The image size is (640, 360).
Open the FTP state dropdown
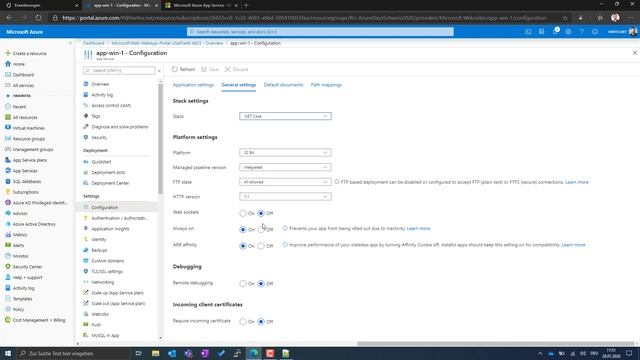(285, 182)
